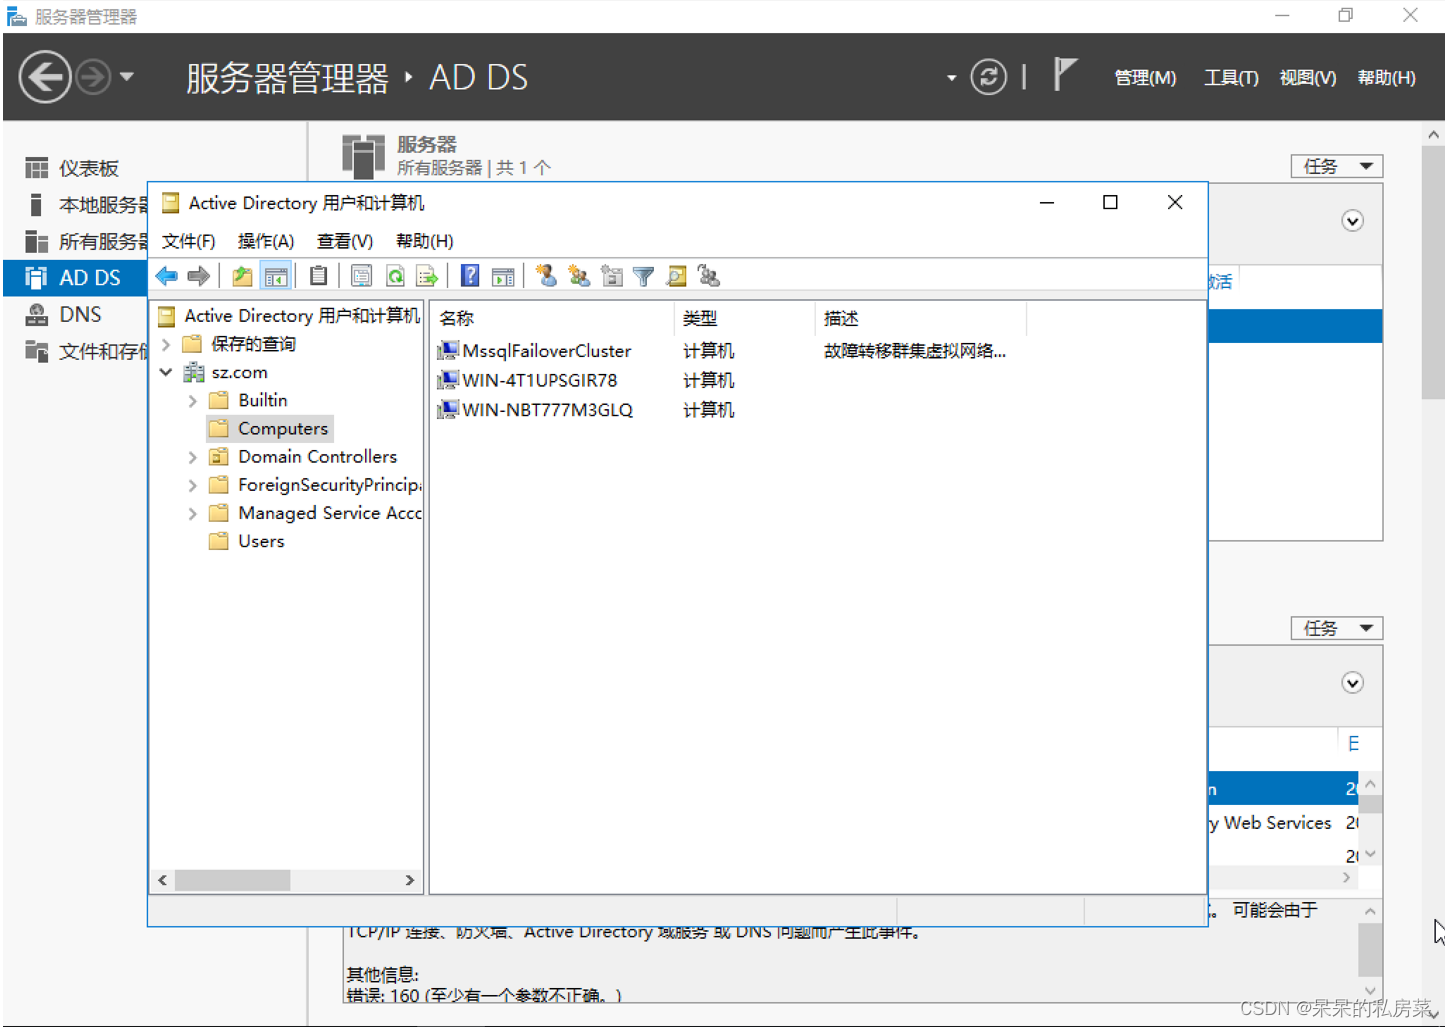Expand the Builtin tree node
This screenshot has height=1027, width=1447.
tap(193, 400)
